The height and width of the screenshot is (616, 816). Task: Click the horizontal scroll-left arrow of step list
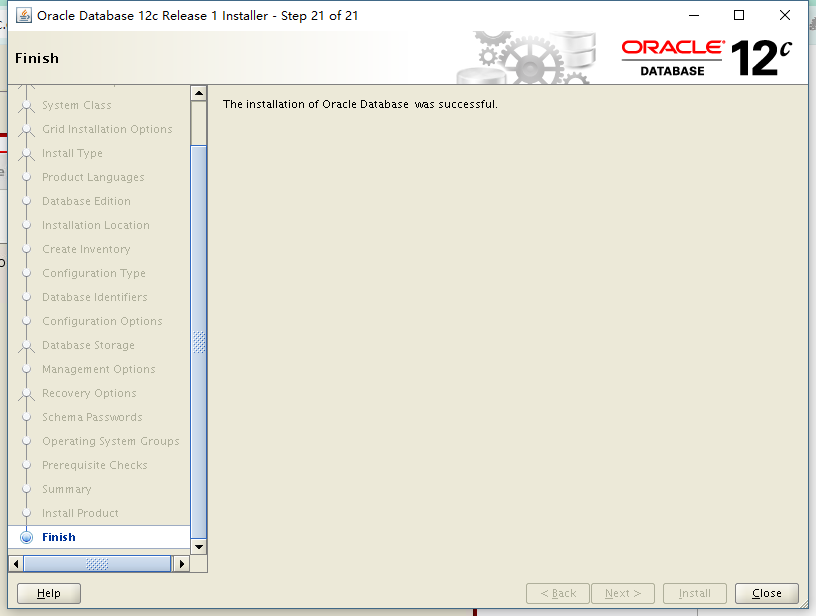click(x=16, y=563)
